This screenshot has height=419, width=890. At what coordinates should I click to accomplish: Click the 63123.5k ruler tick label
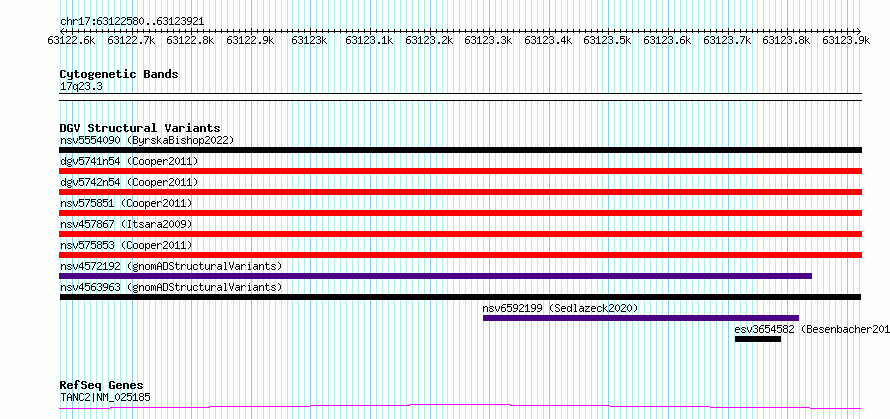608,40
